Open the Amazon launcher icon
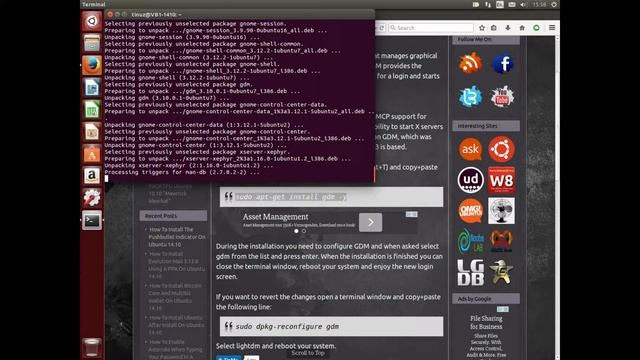 [92, 176]
